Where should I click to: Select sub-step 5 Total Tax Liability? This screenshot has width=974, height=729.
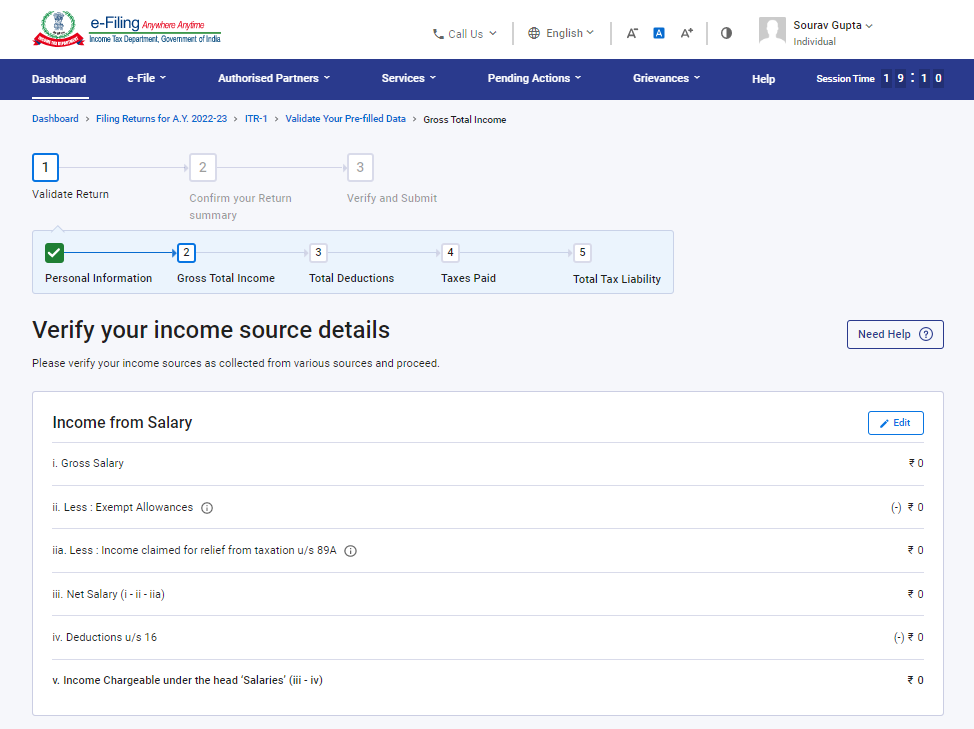click(x=582, y=253)
